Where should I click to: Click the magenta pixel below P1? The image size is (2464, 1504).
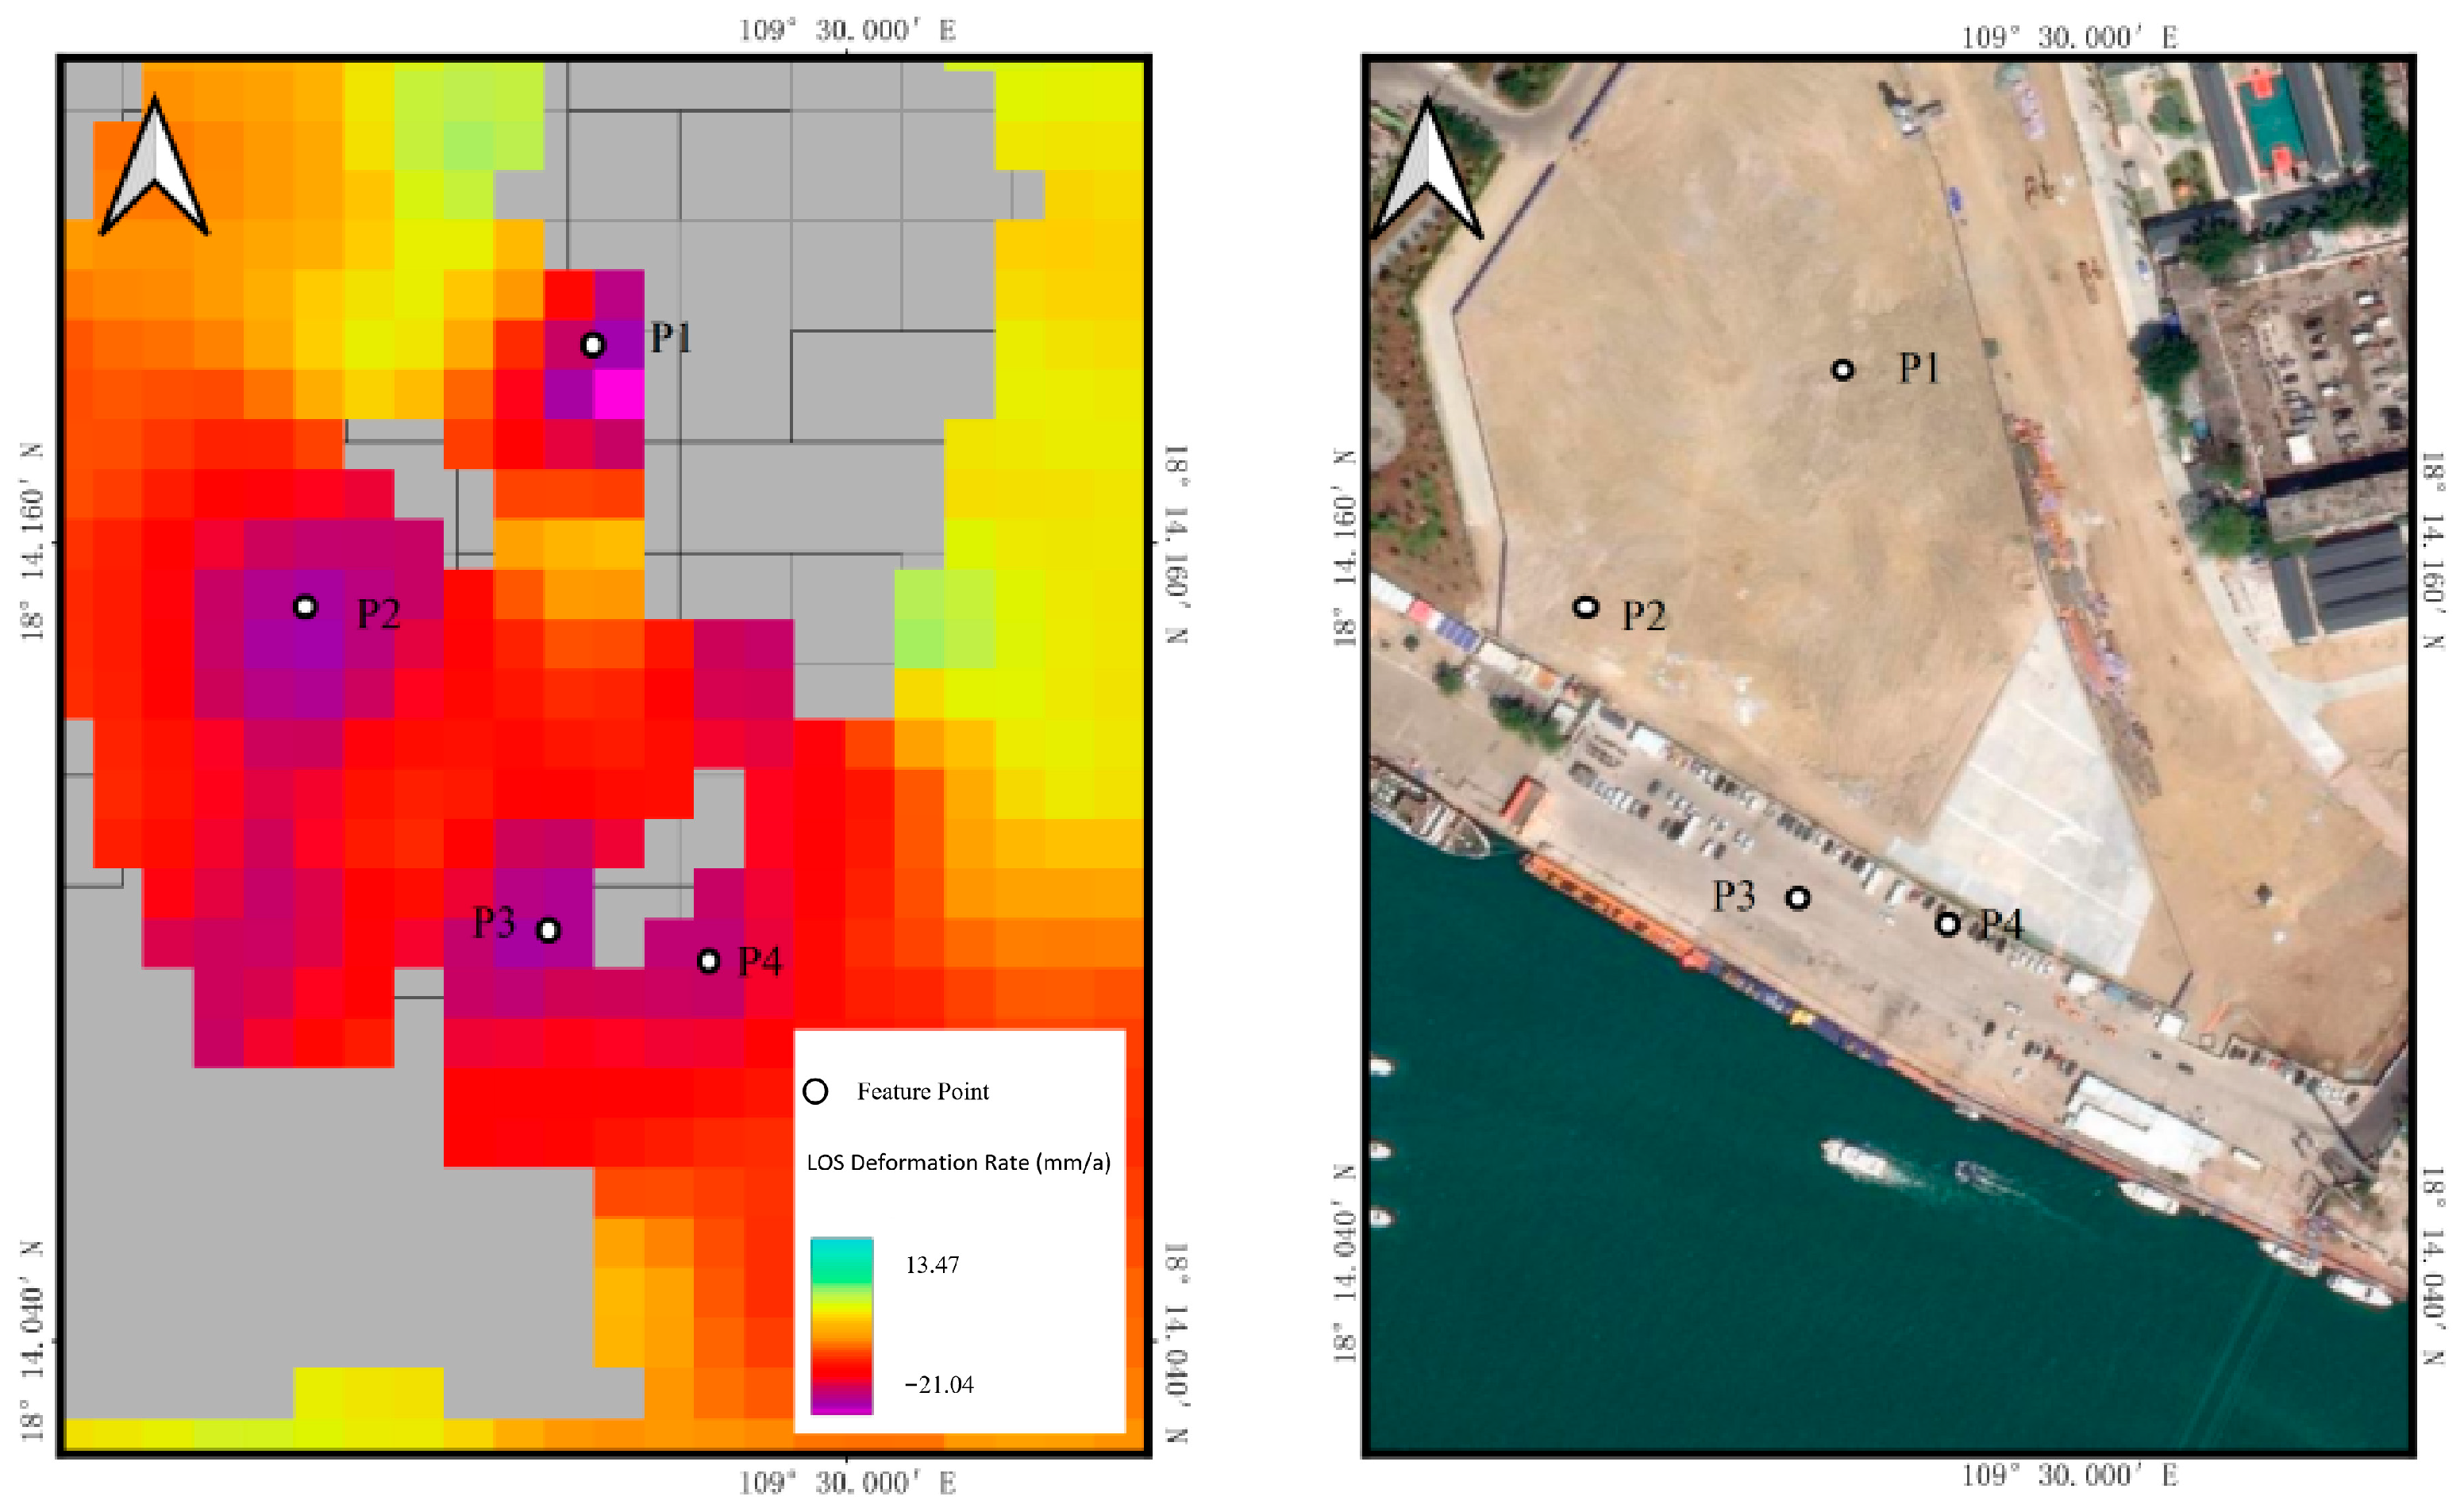619,394
